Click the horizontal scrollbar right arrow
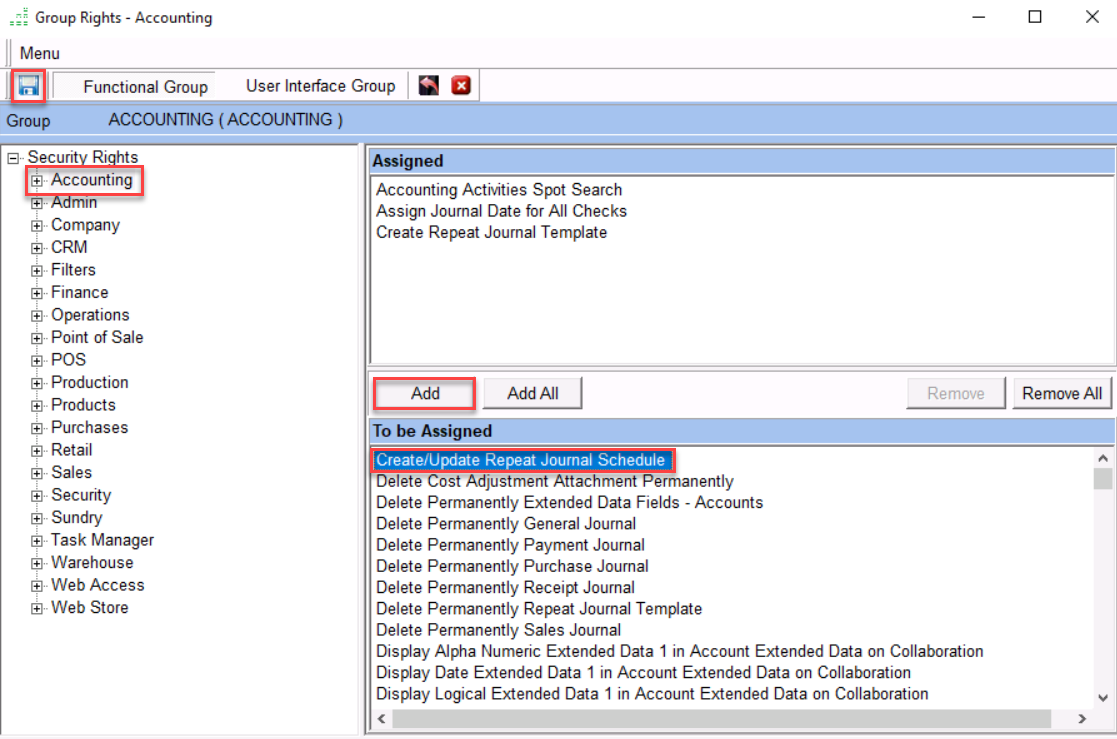This screenshot has width=1117, height=739. 1081,719
